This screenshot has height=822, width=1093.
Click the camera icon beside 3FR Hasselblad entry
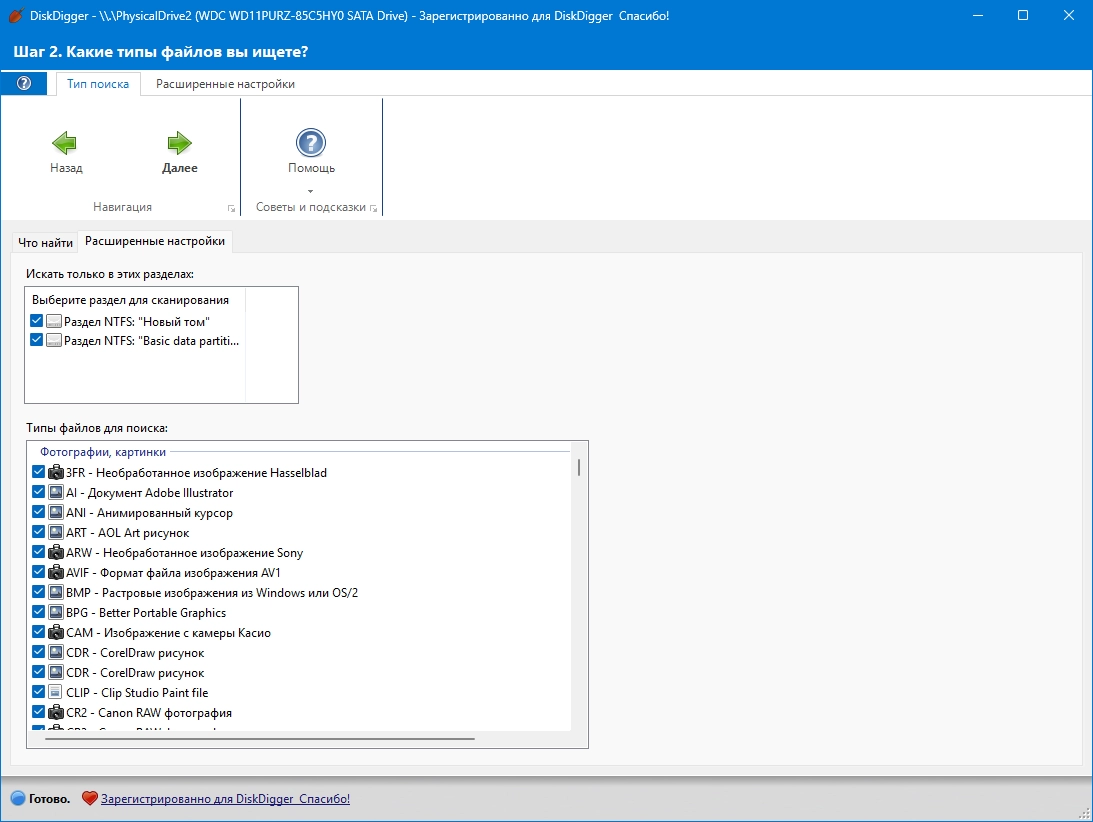56,472
